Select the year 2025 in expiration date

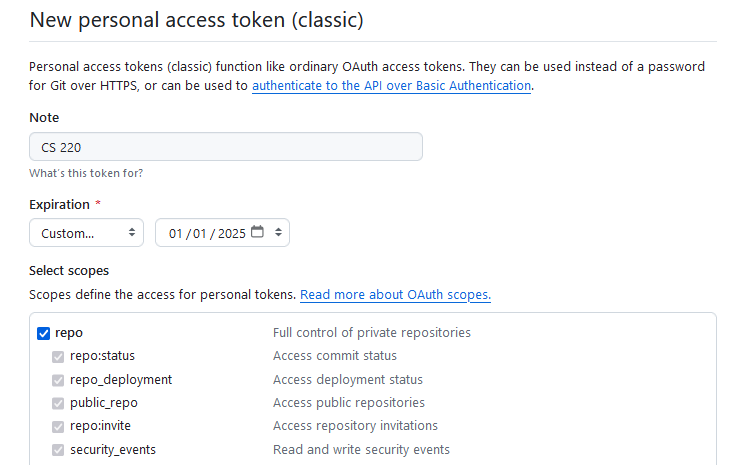tap(231, 233)
